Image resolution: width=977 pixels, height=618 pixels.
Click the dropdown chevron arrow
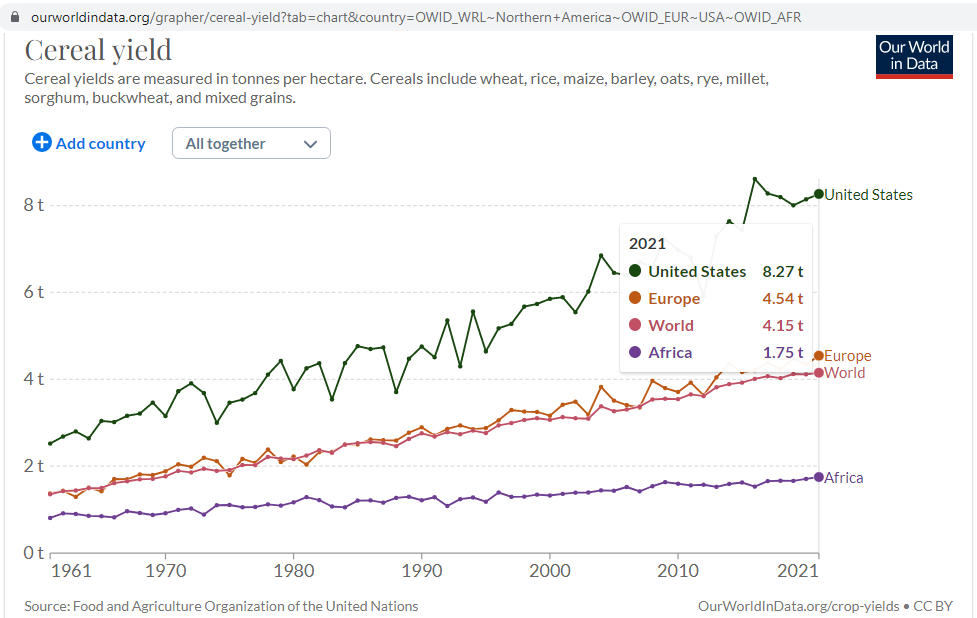[311, 144]
